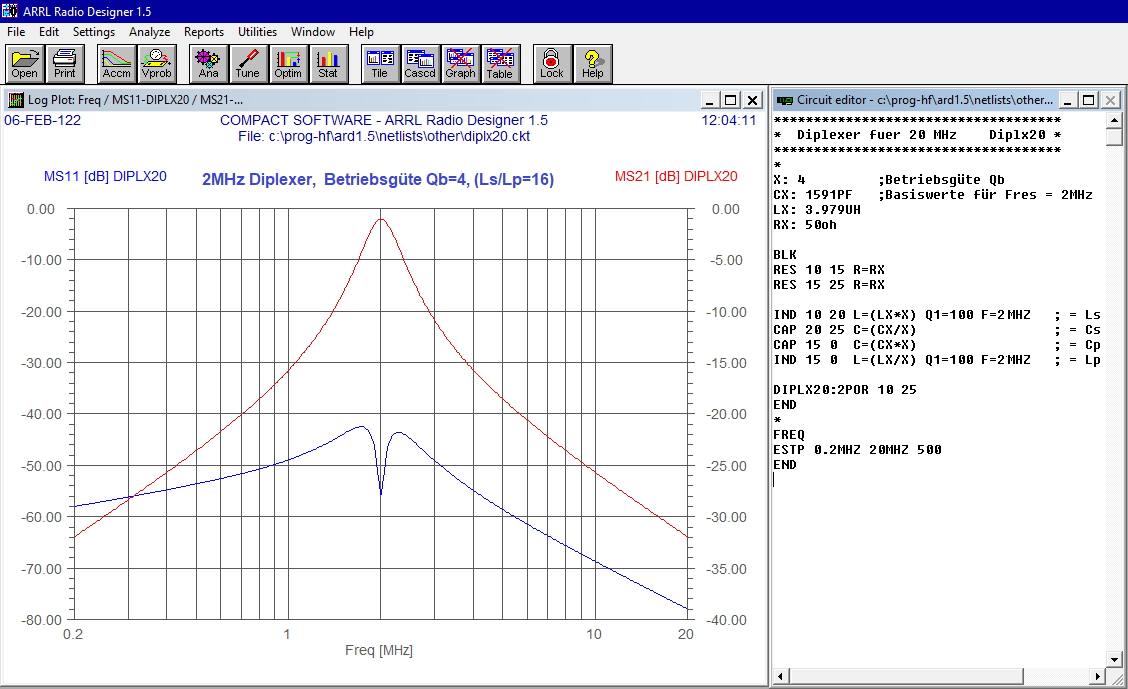The image size is (1128, 689).
Task: Select the Vprob voltage probe tool
Action: click(x=156, y=63)
